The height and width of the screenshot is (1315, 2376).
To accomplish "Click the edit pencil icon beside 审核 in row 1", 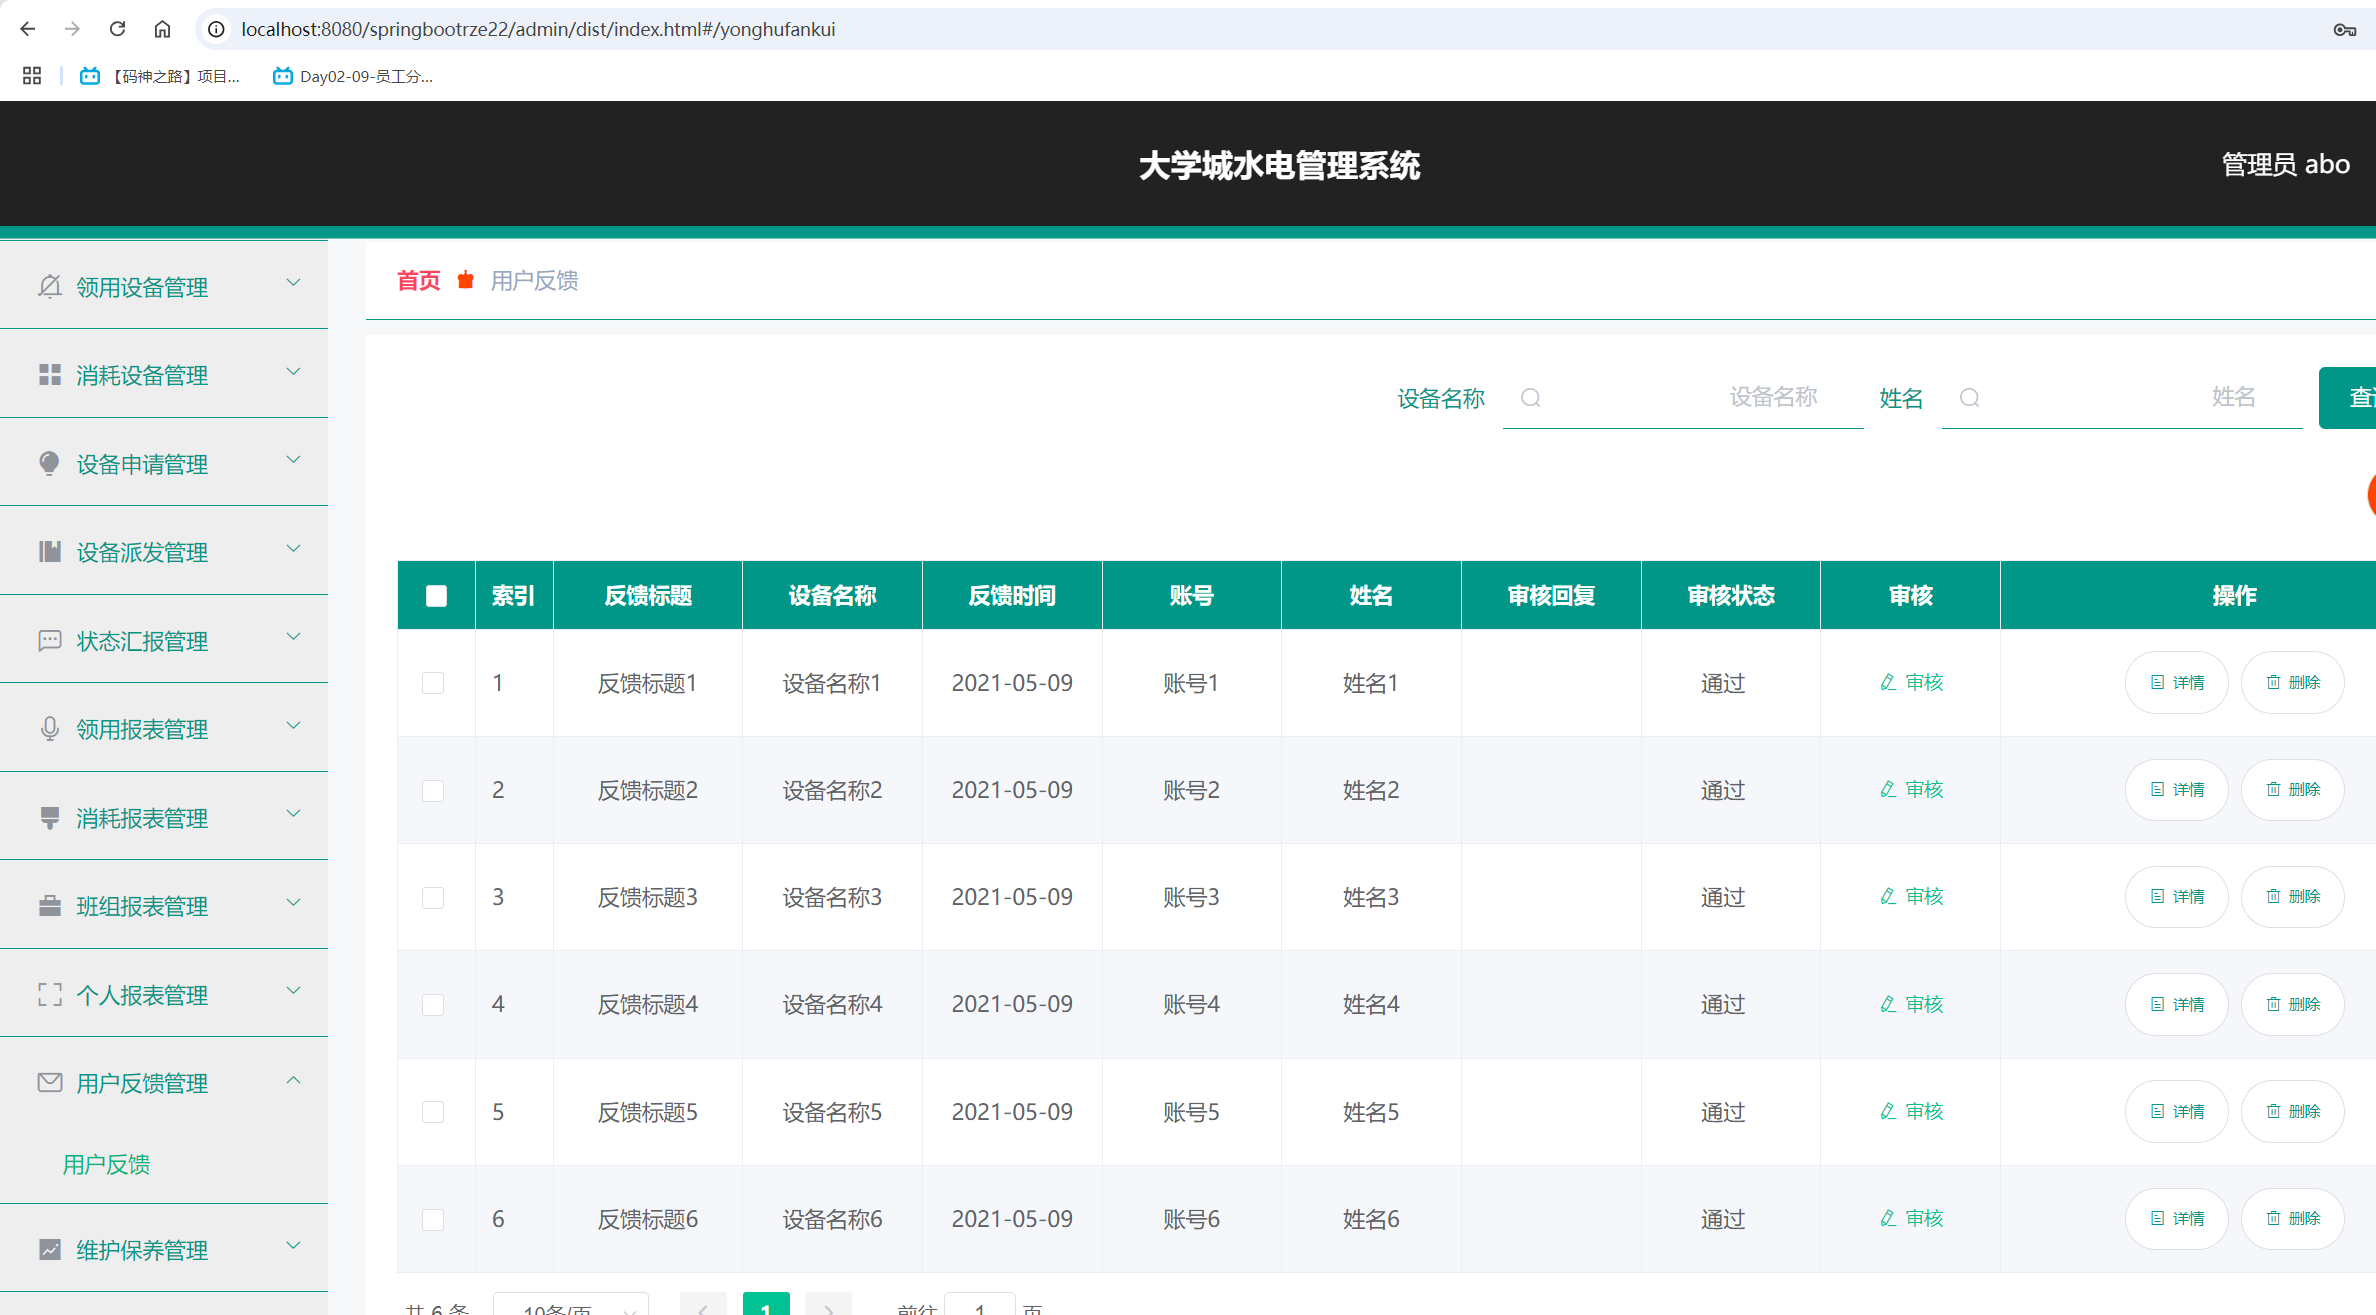I will click(1888, 682).
